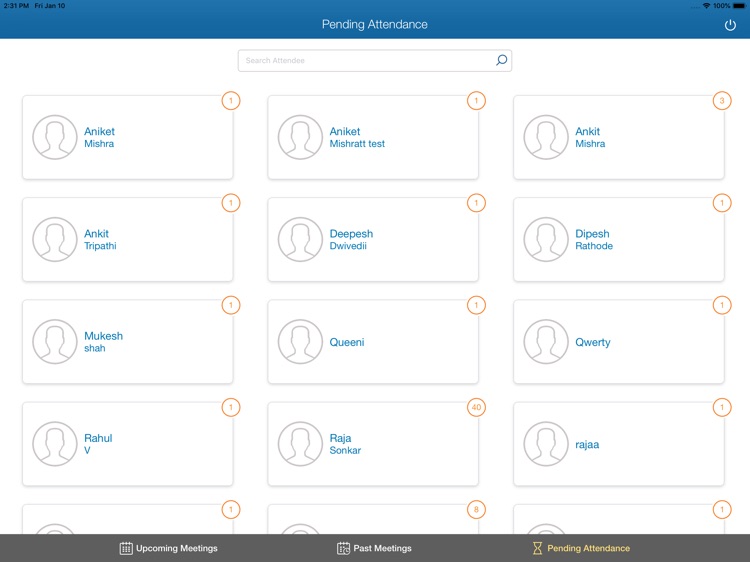The width and height of the screenshot is (750, 562).
Task: Click Qwerty's avatar icon
Action: point(546,342)
